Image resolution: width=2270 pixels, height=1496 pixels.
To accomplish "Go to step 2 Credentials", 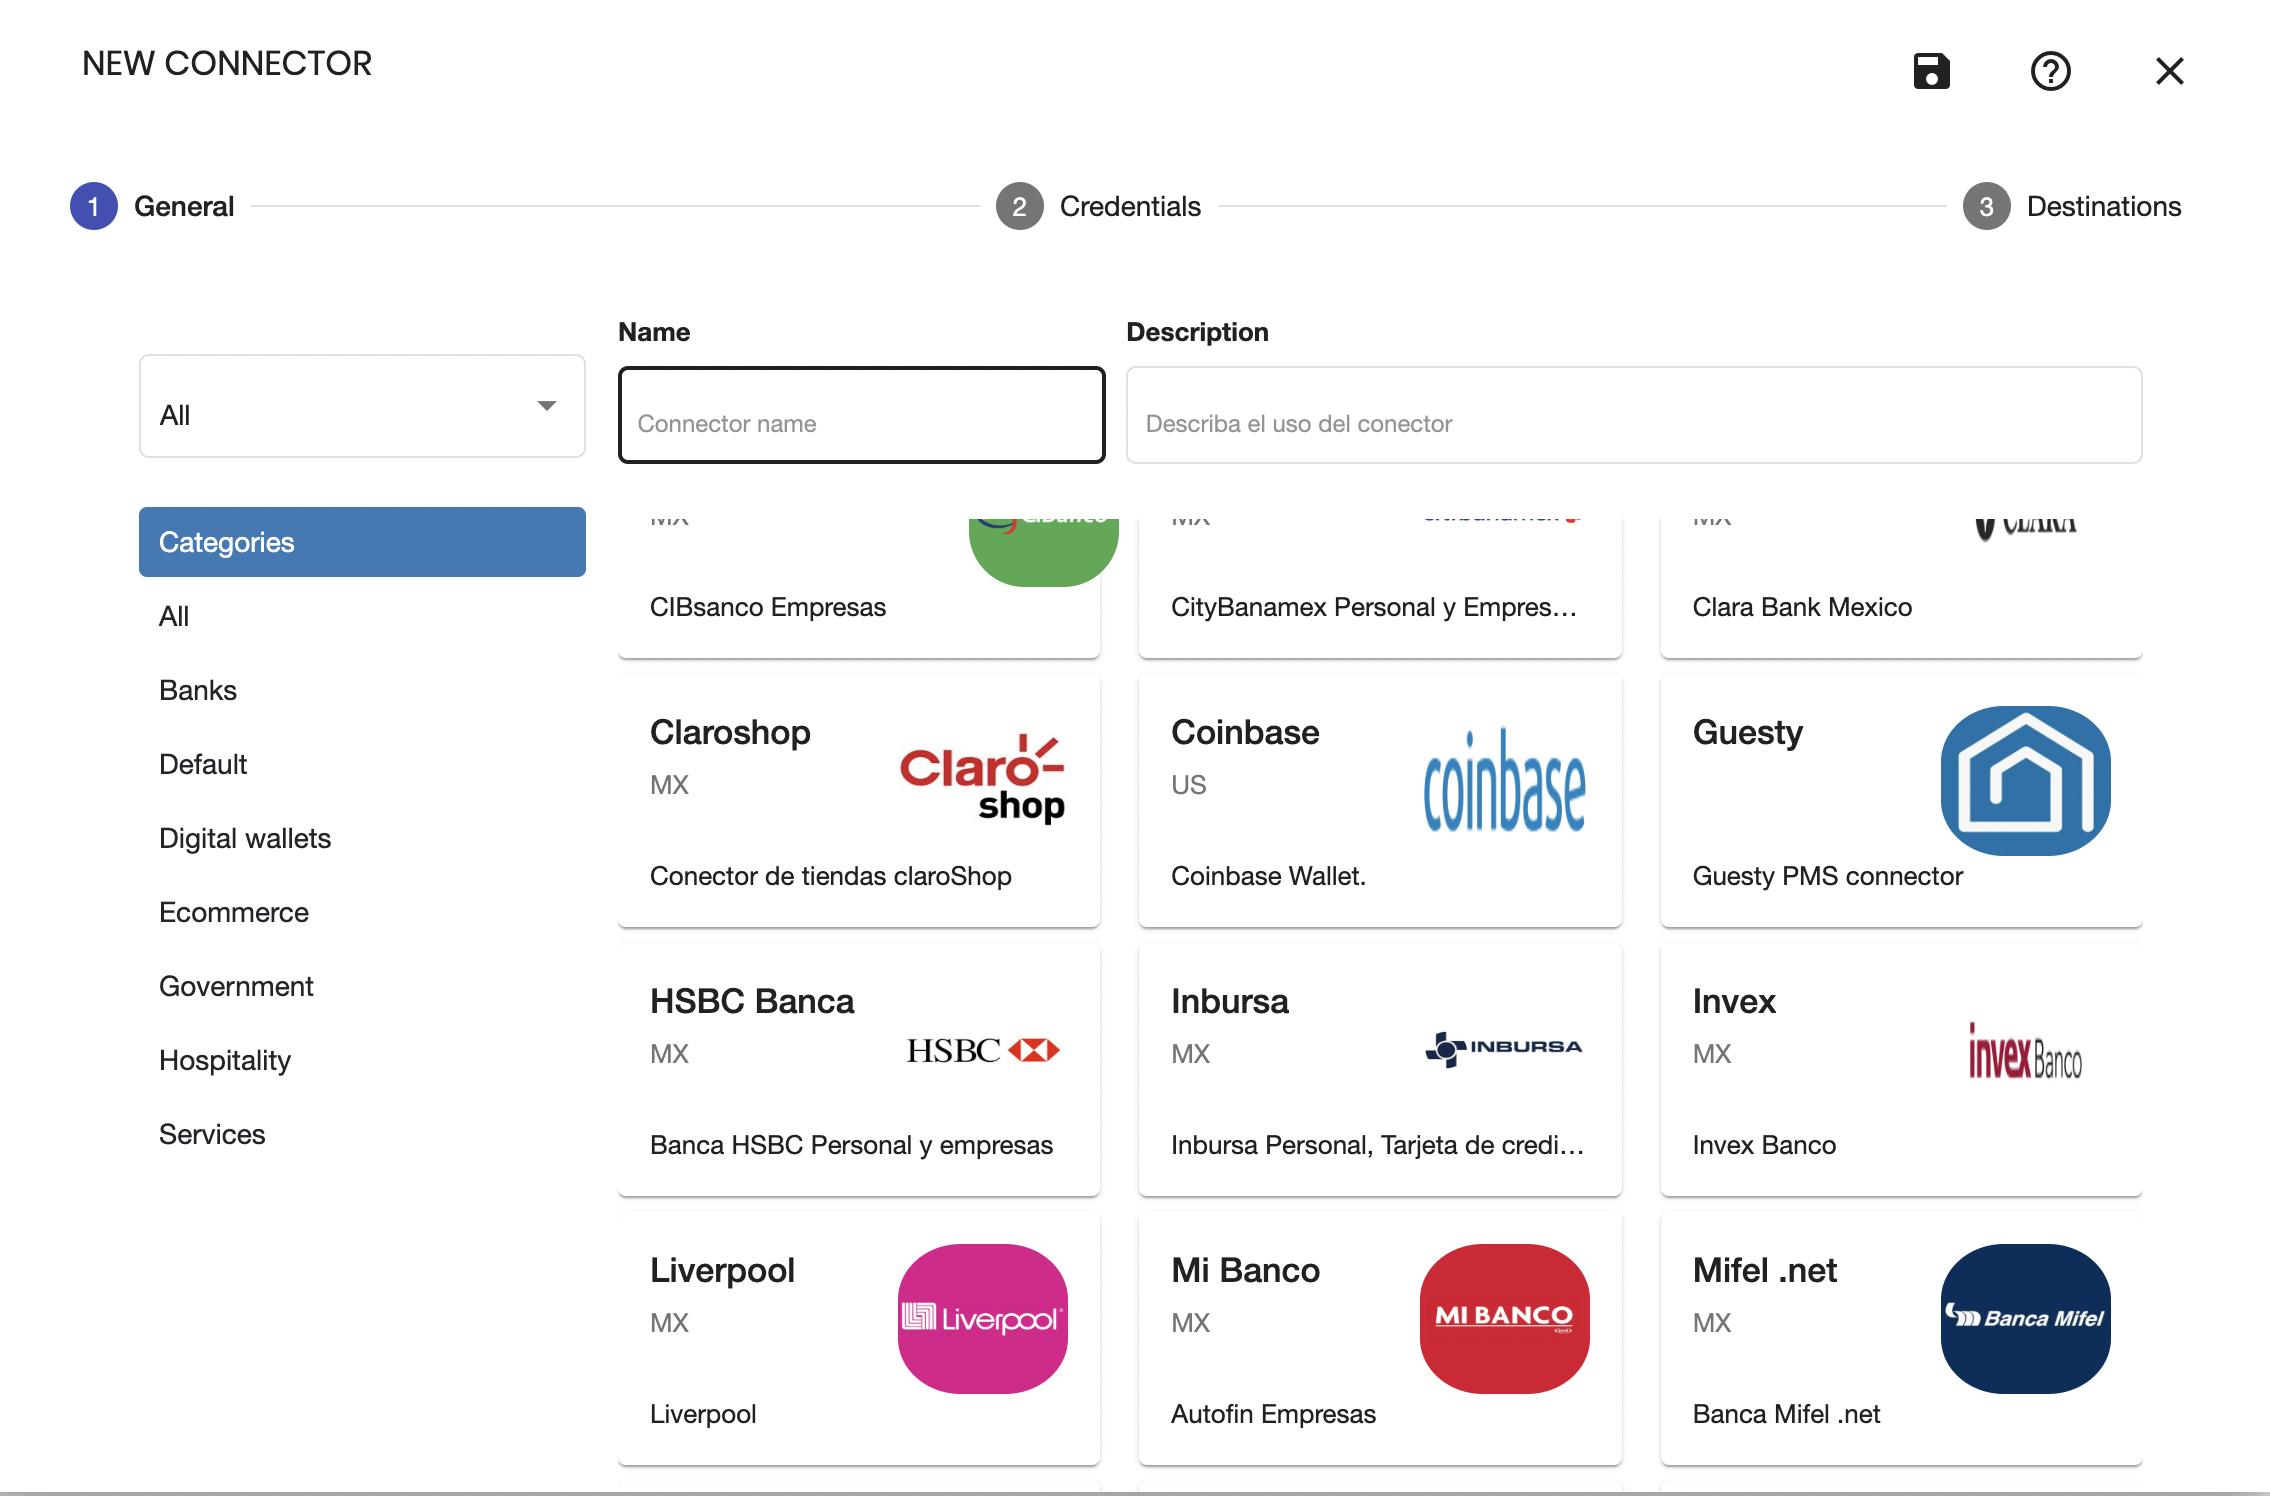I will coord(1098,206).
